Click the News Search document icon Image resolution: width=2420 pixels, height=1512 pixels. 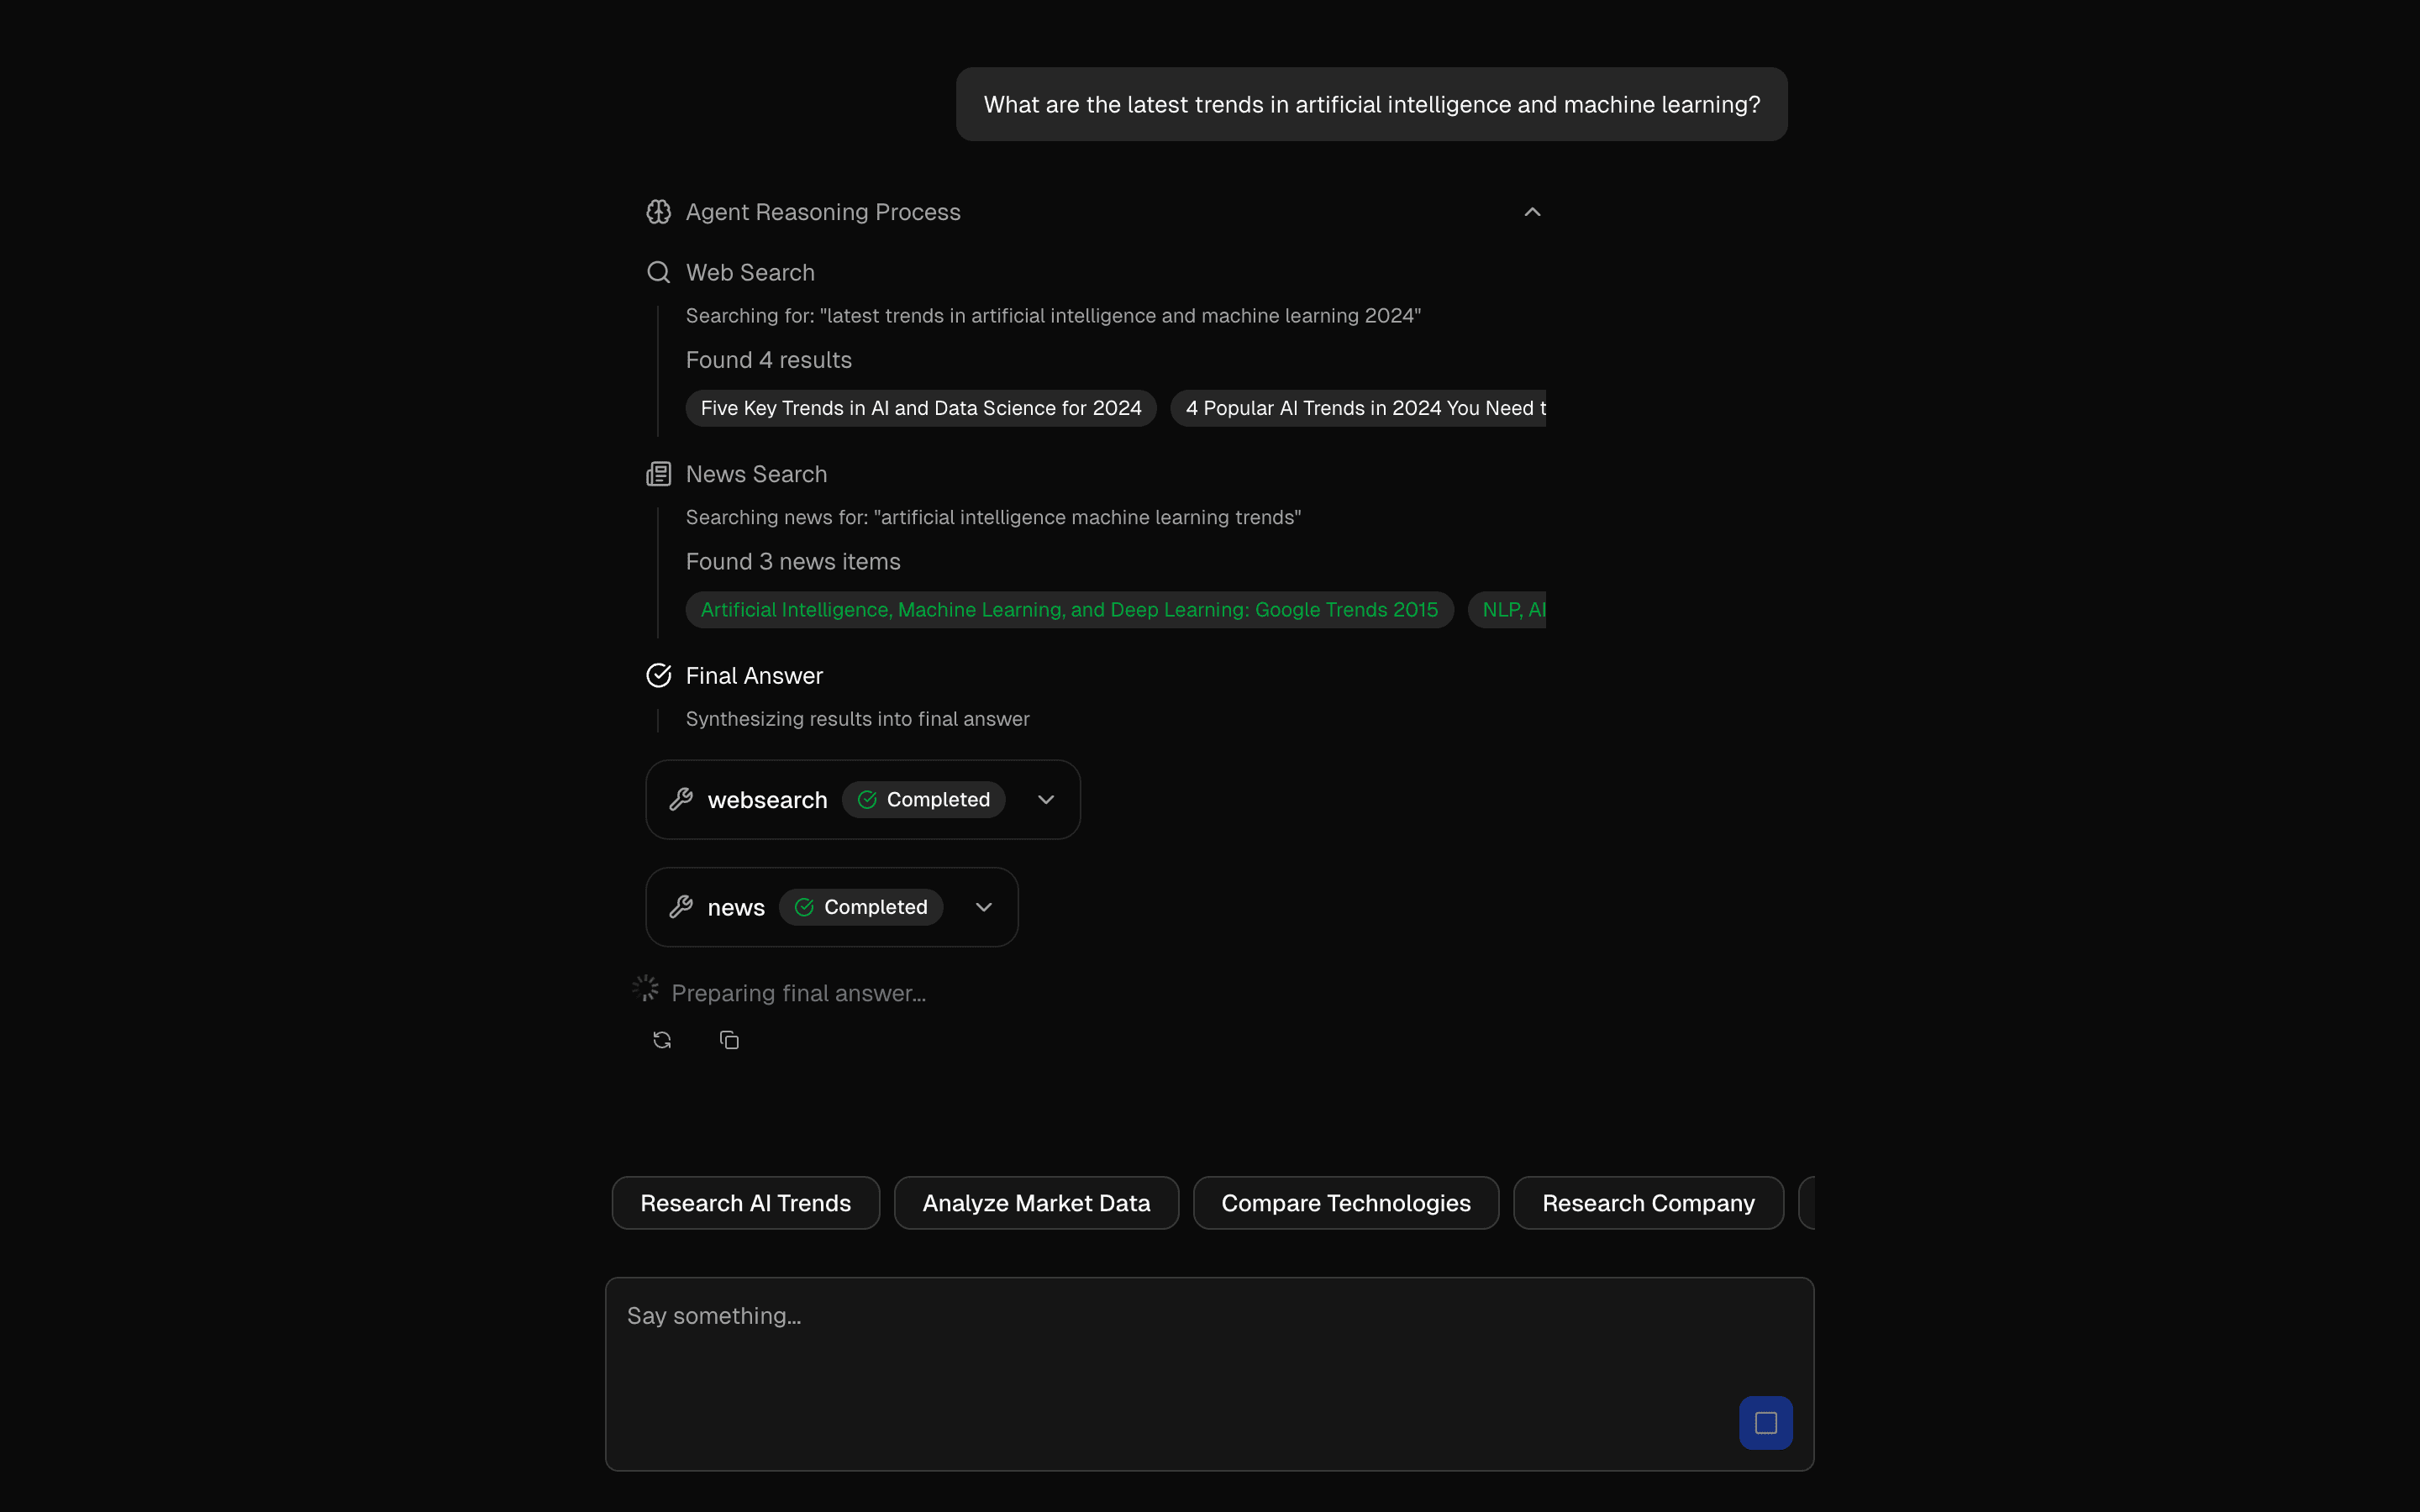pyautogui.click(x=658, y=473)
